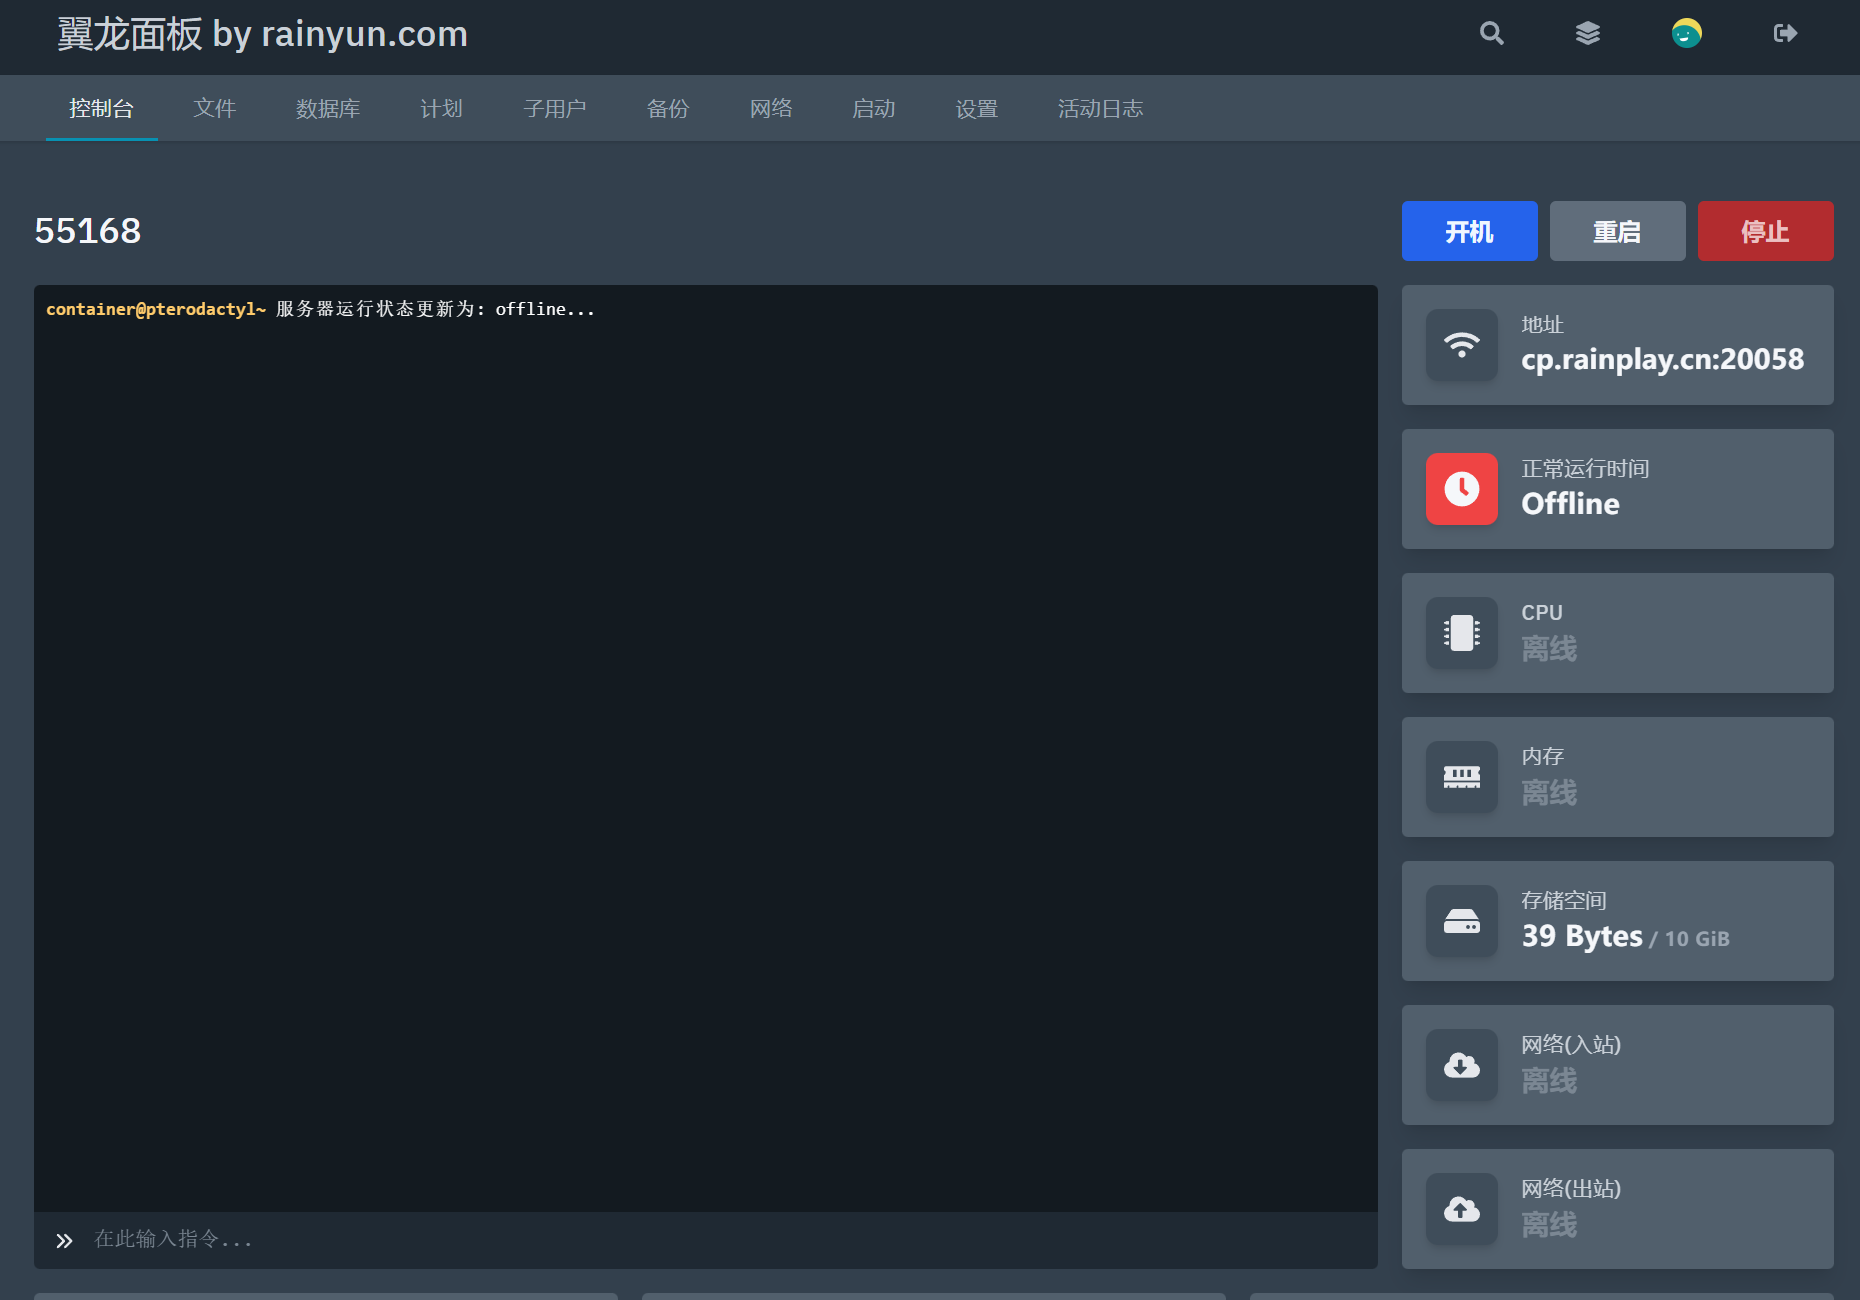This screenshot has height=1300, width=1860.
Task: Open the 文件 tab
Action: click(215, 108)
